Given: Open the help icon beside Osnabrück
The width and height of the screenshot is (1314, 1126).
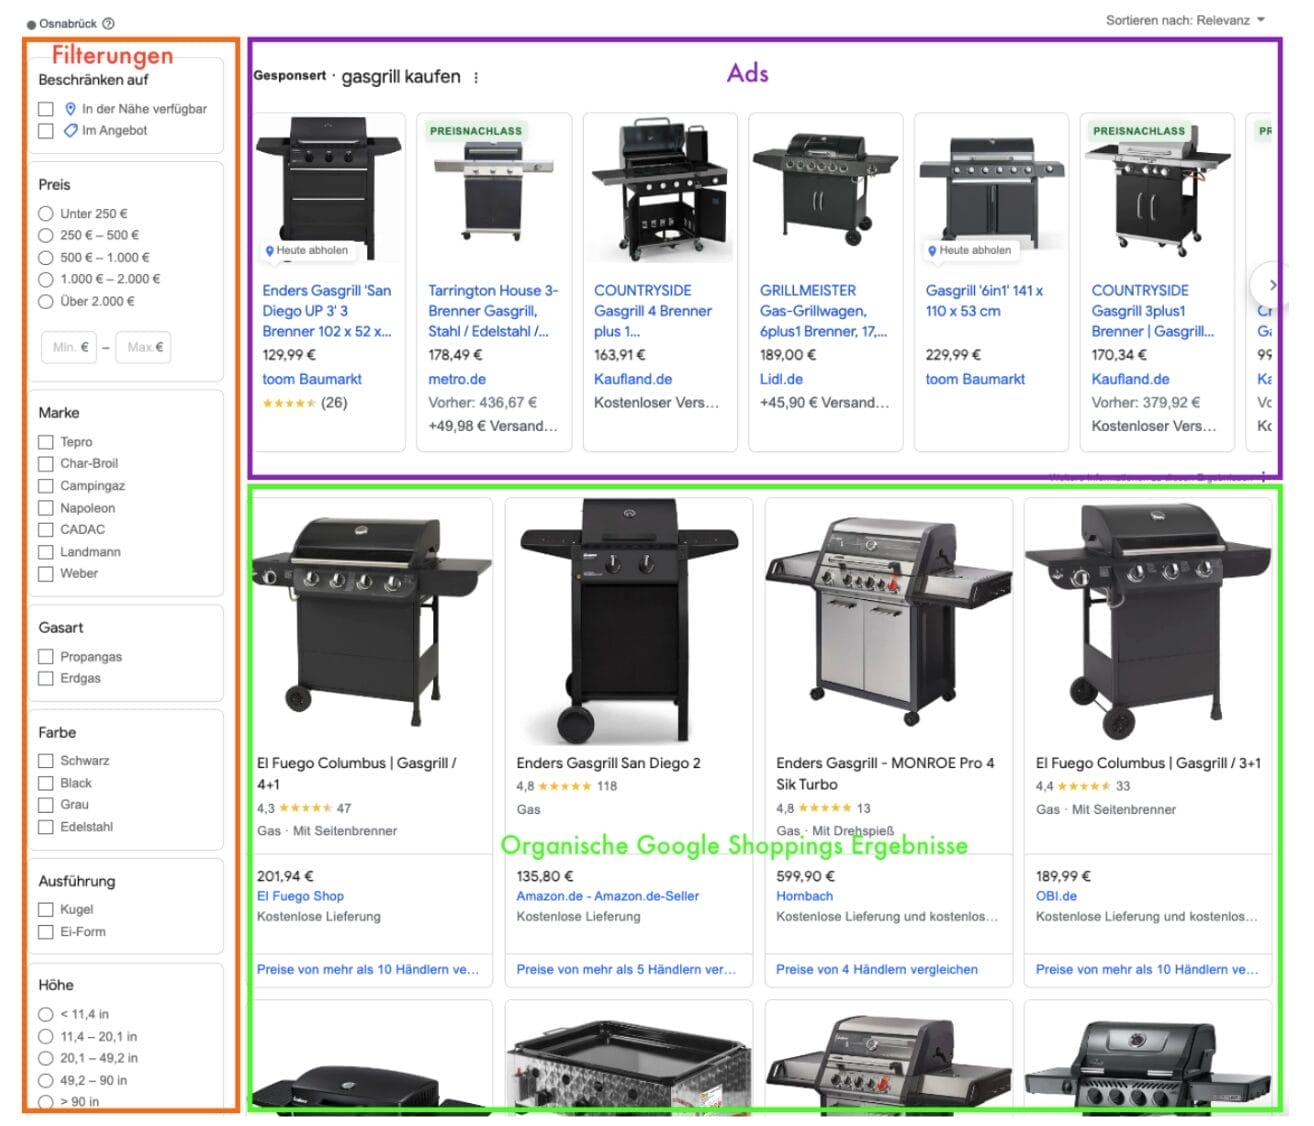Looking at the screenshot, I should coord(110,22).
